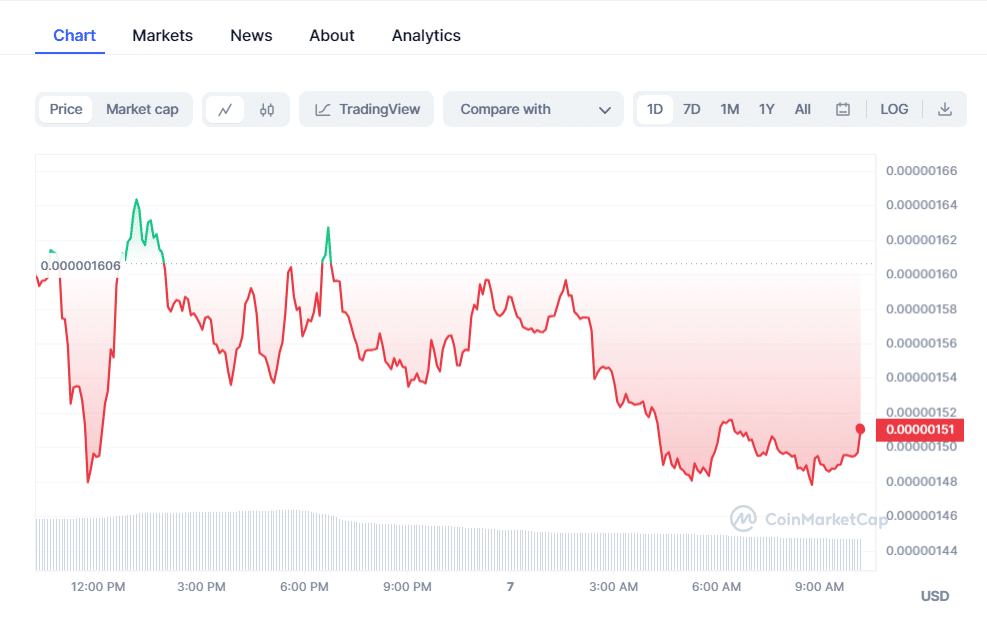Select the Price toggle
Screen dimensions: 987x621
point(65,109)
